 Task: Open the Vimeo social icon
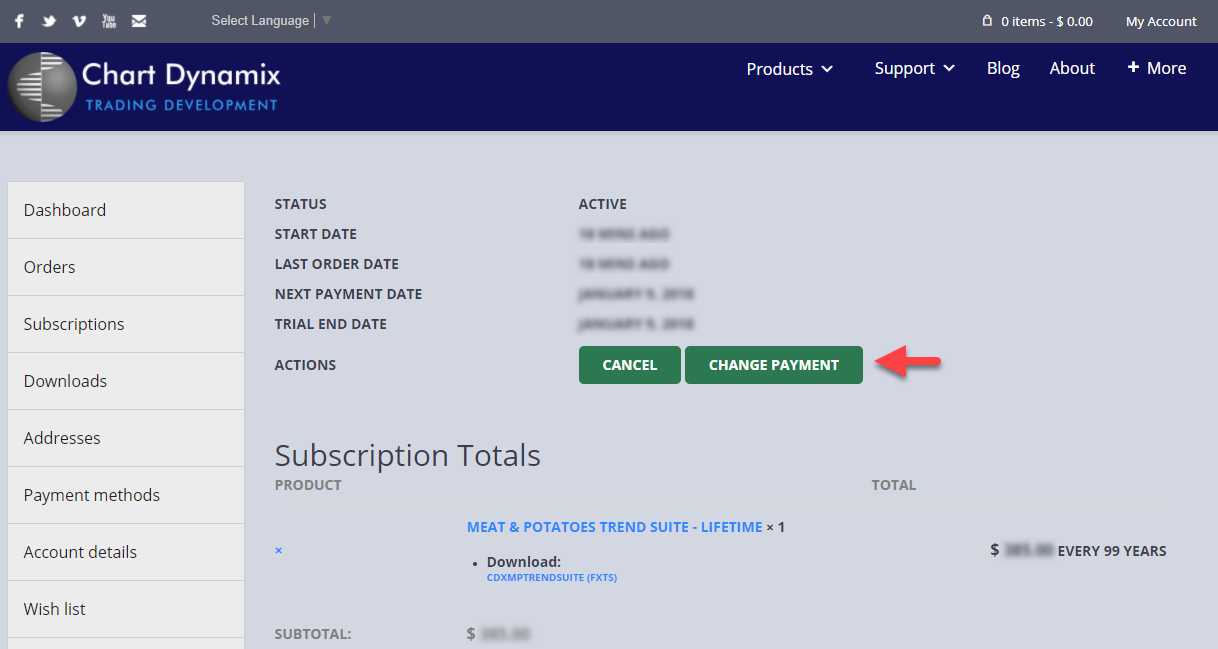(79, 21)
